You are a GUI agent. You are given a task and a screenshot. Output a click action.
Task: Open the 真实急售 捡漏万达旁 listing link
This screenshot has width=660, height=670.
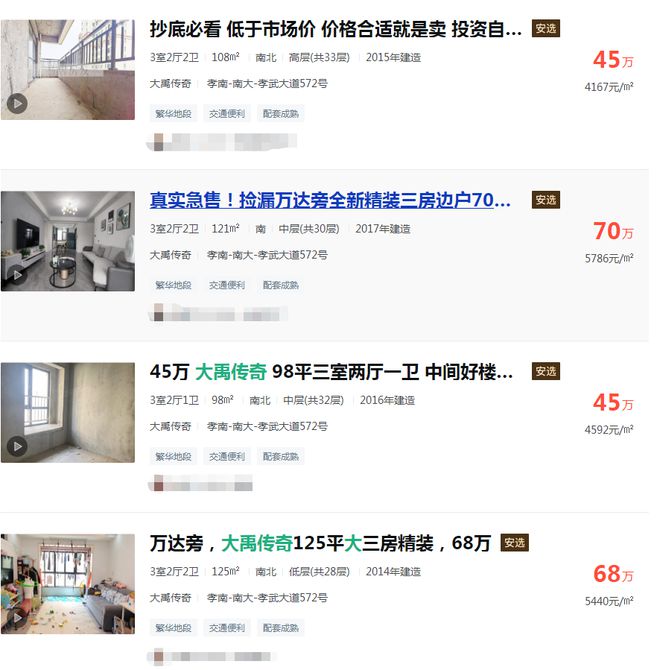[x=330, y=200]
